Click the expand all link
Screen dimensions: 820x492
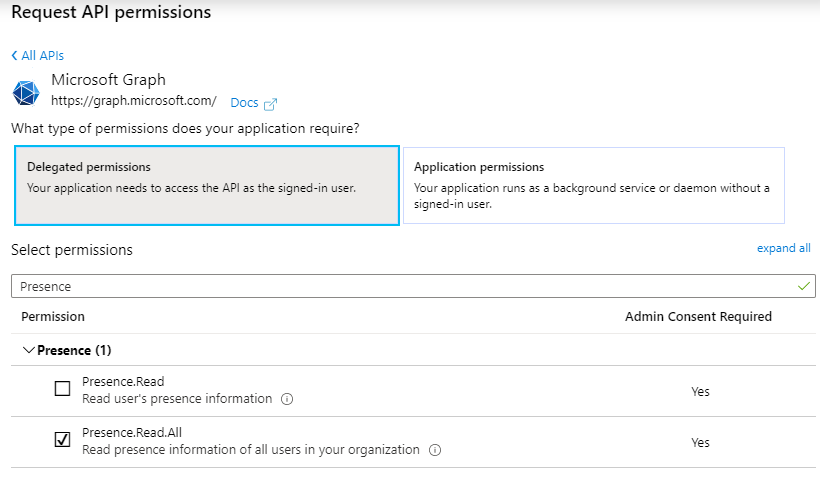[x=783, y=248]
